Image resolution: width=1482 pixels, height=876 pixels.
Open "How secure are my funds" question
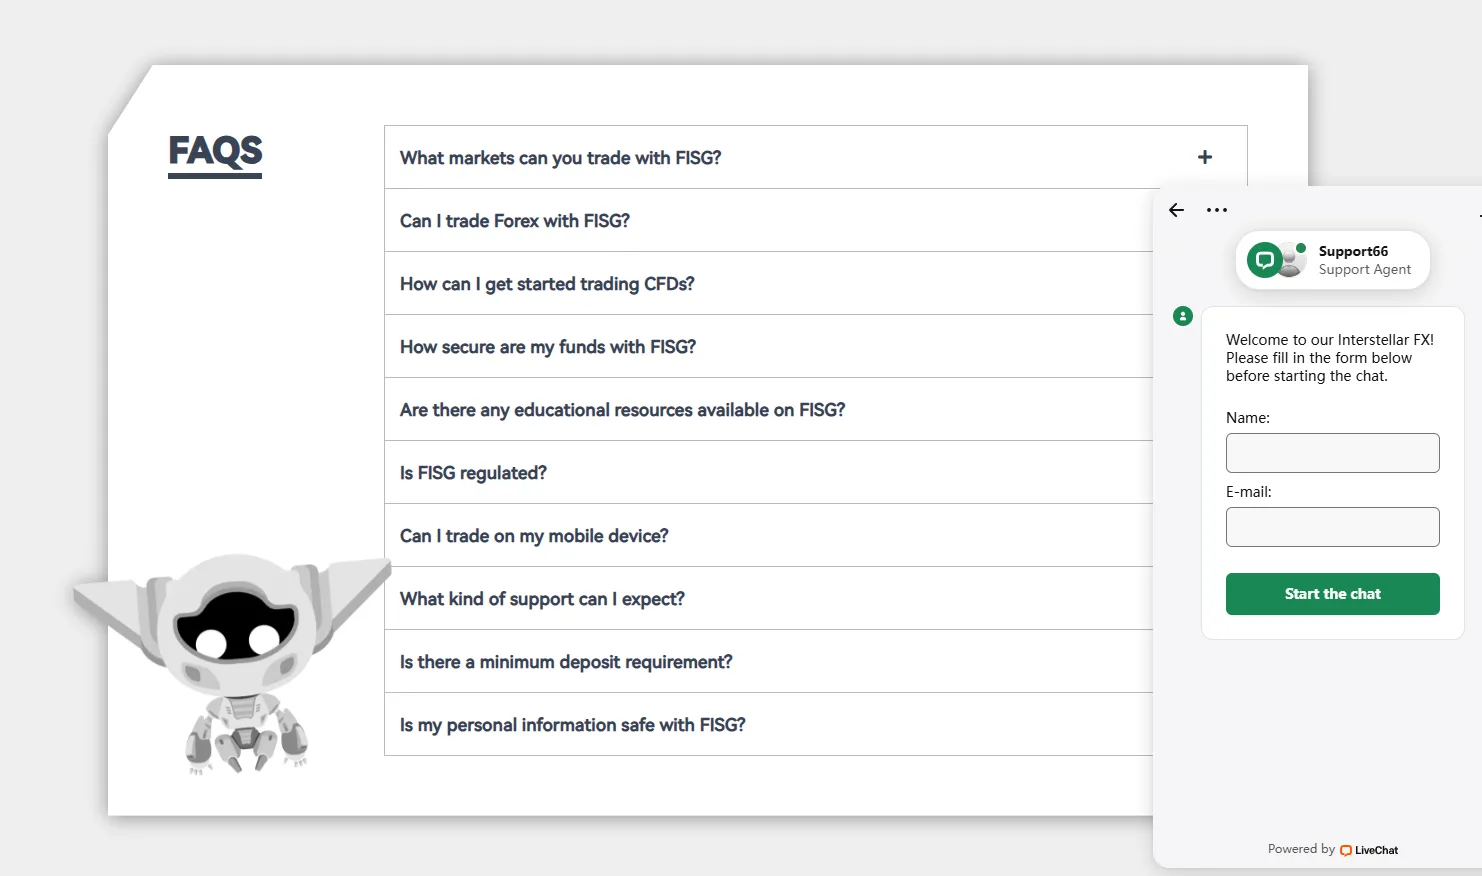[x=548, y=347]
